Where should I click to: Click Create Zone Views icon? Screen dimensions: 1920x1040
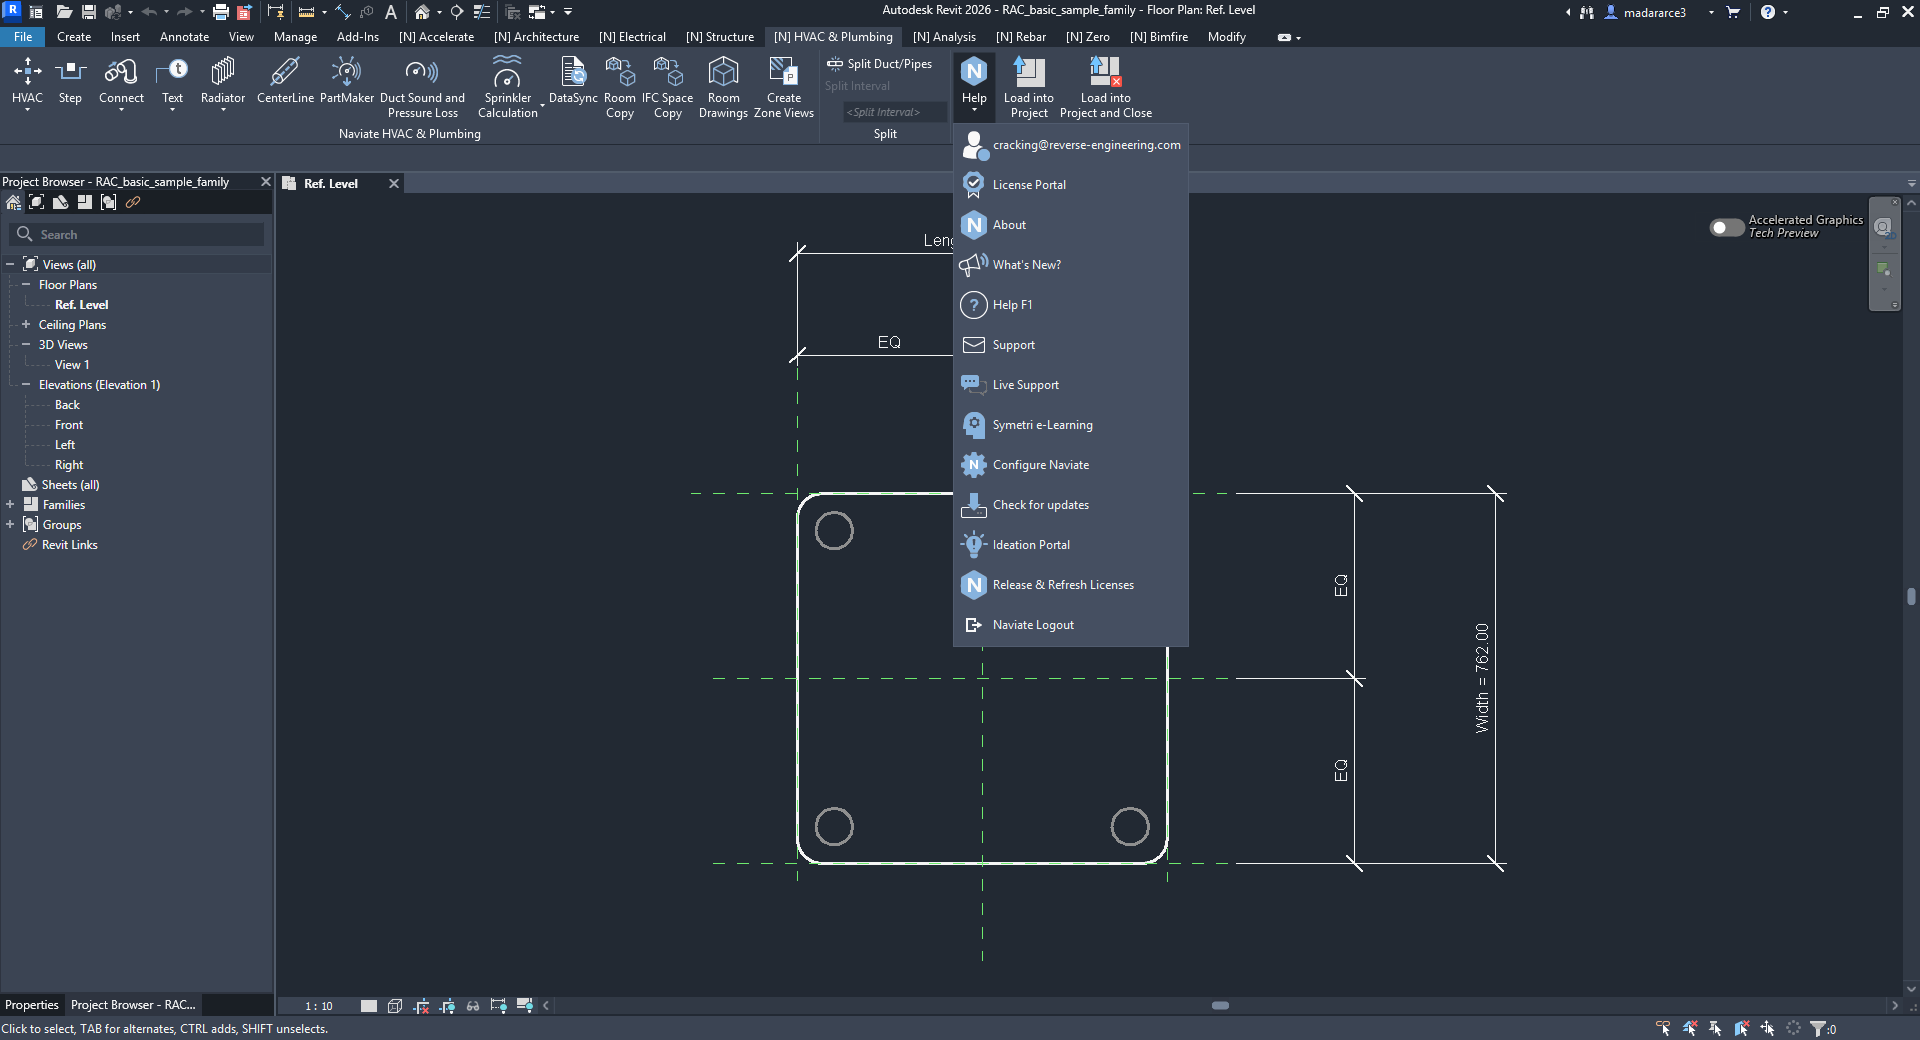click(784, 87)
